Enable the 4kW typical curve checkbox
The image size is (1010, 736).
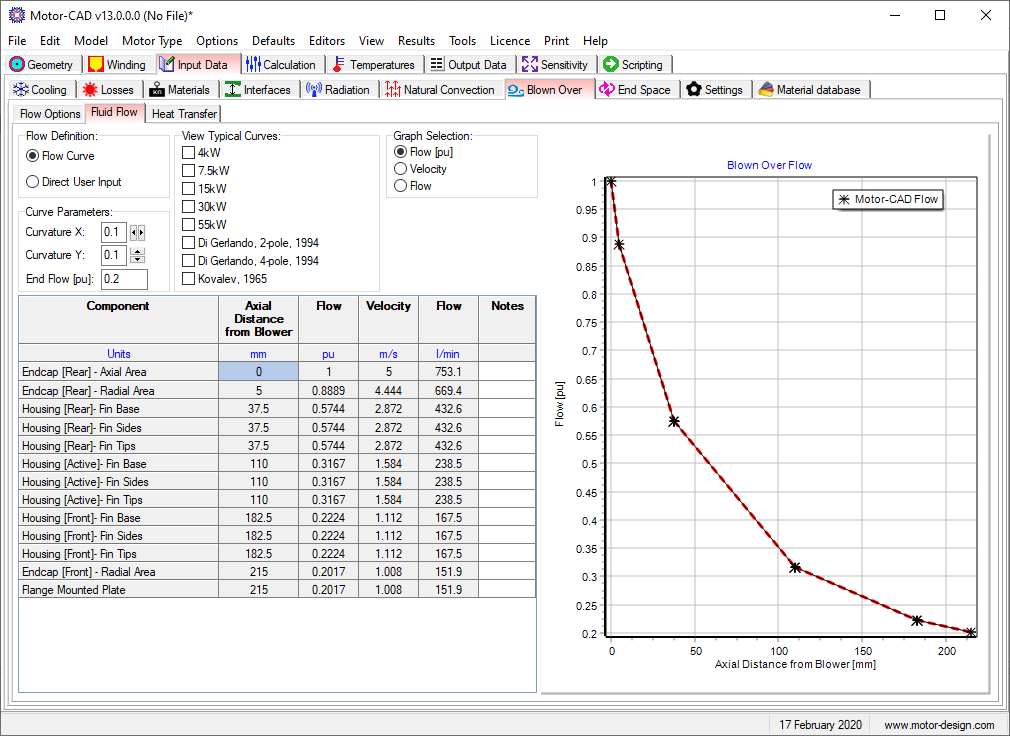(188, 153)
